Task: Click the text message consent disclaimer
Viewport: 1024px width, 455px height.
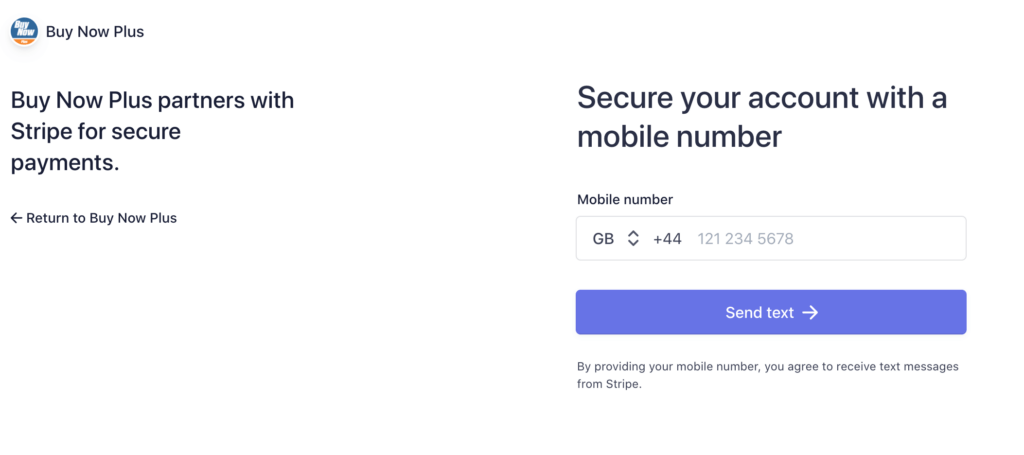Action: coord(767,375)
